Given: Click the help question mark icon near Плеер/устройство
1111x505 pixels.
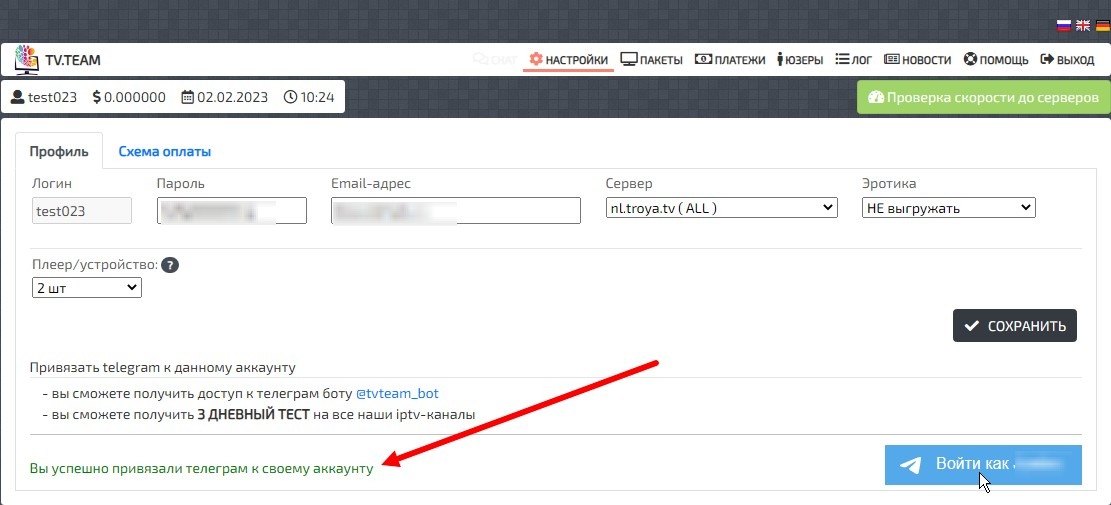Looking at the screenshot, I should [x=170, y=265].
